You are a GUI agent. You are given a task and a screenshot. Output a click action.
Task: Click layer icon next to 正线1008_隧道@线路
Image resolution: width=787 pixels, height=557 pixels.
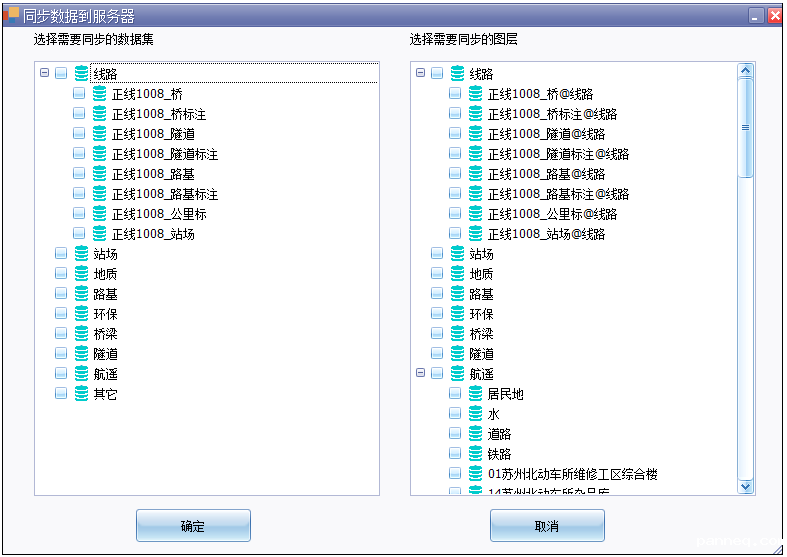pos(475,134)
